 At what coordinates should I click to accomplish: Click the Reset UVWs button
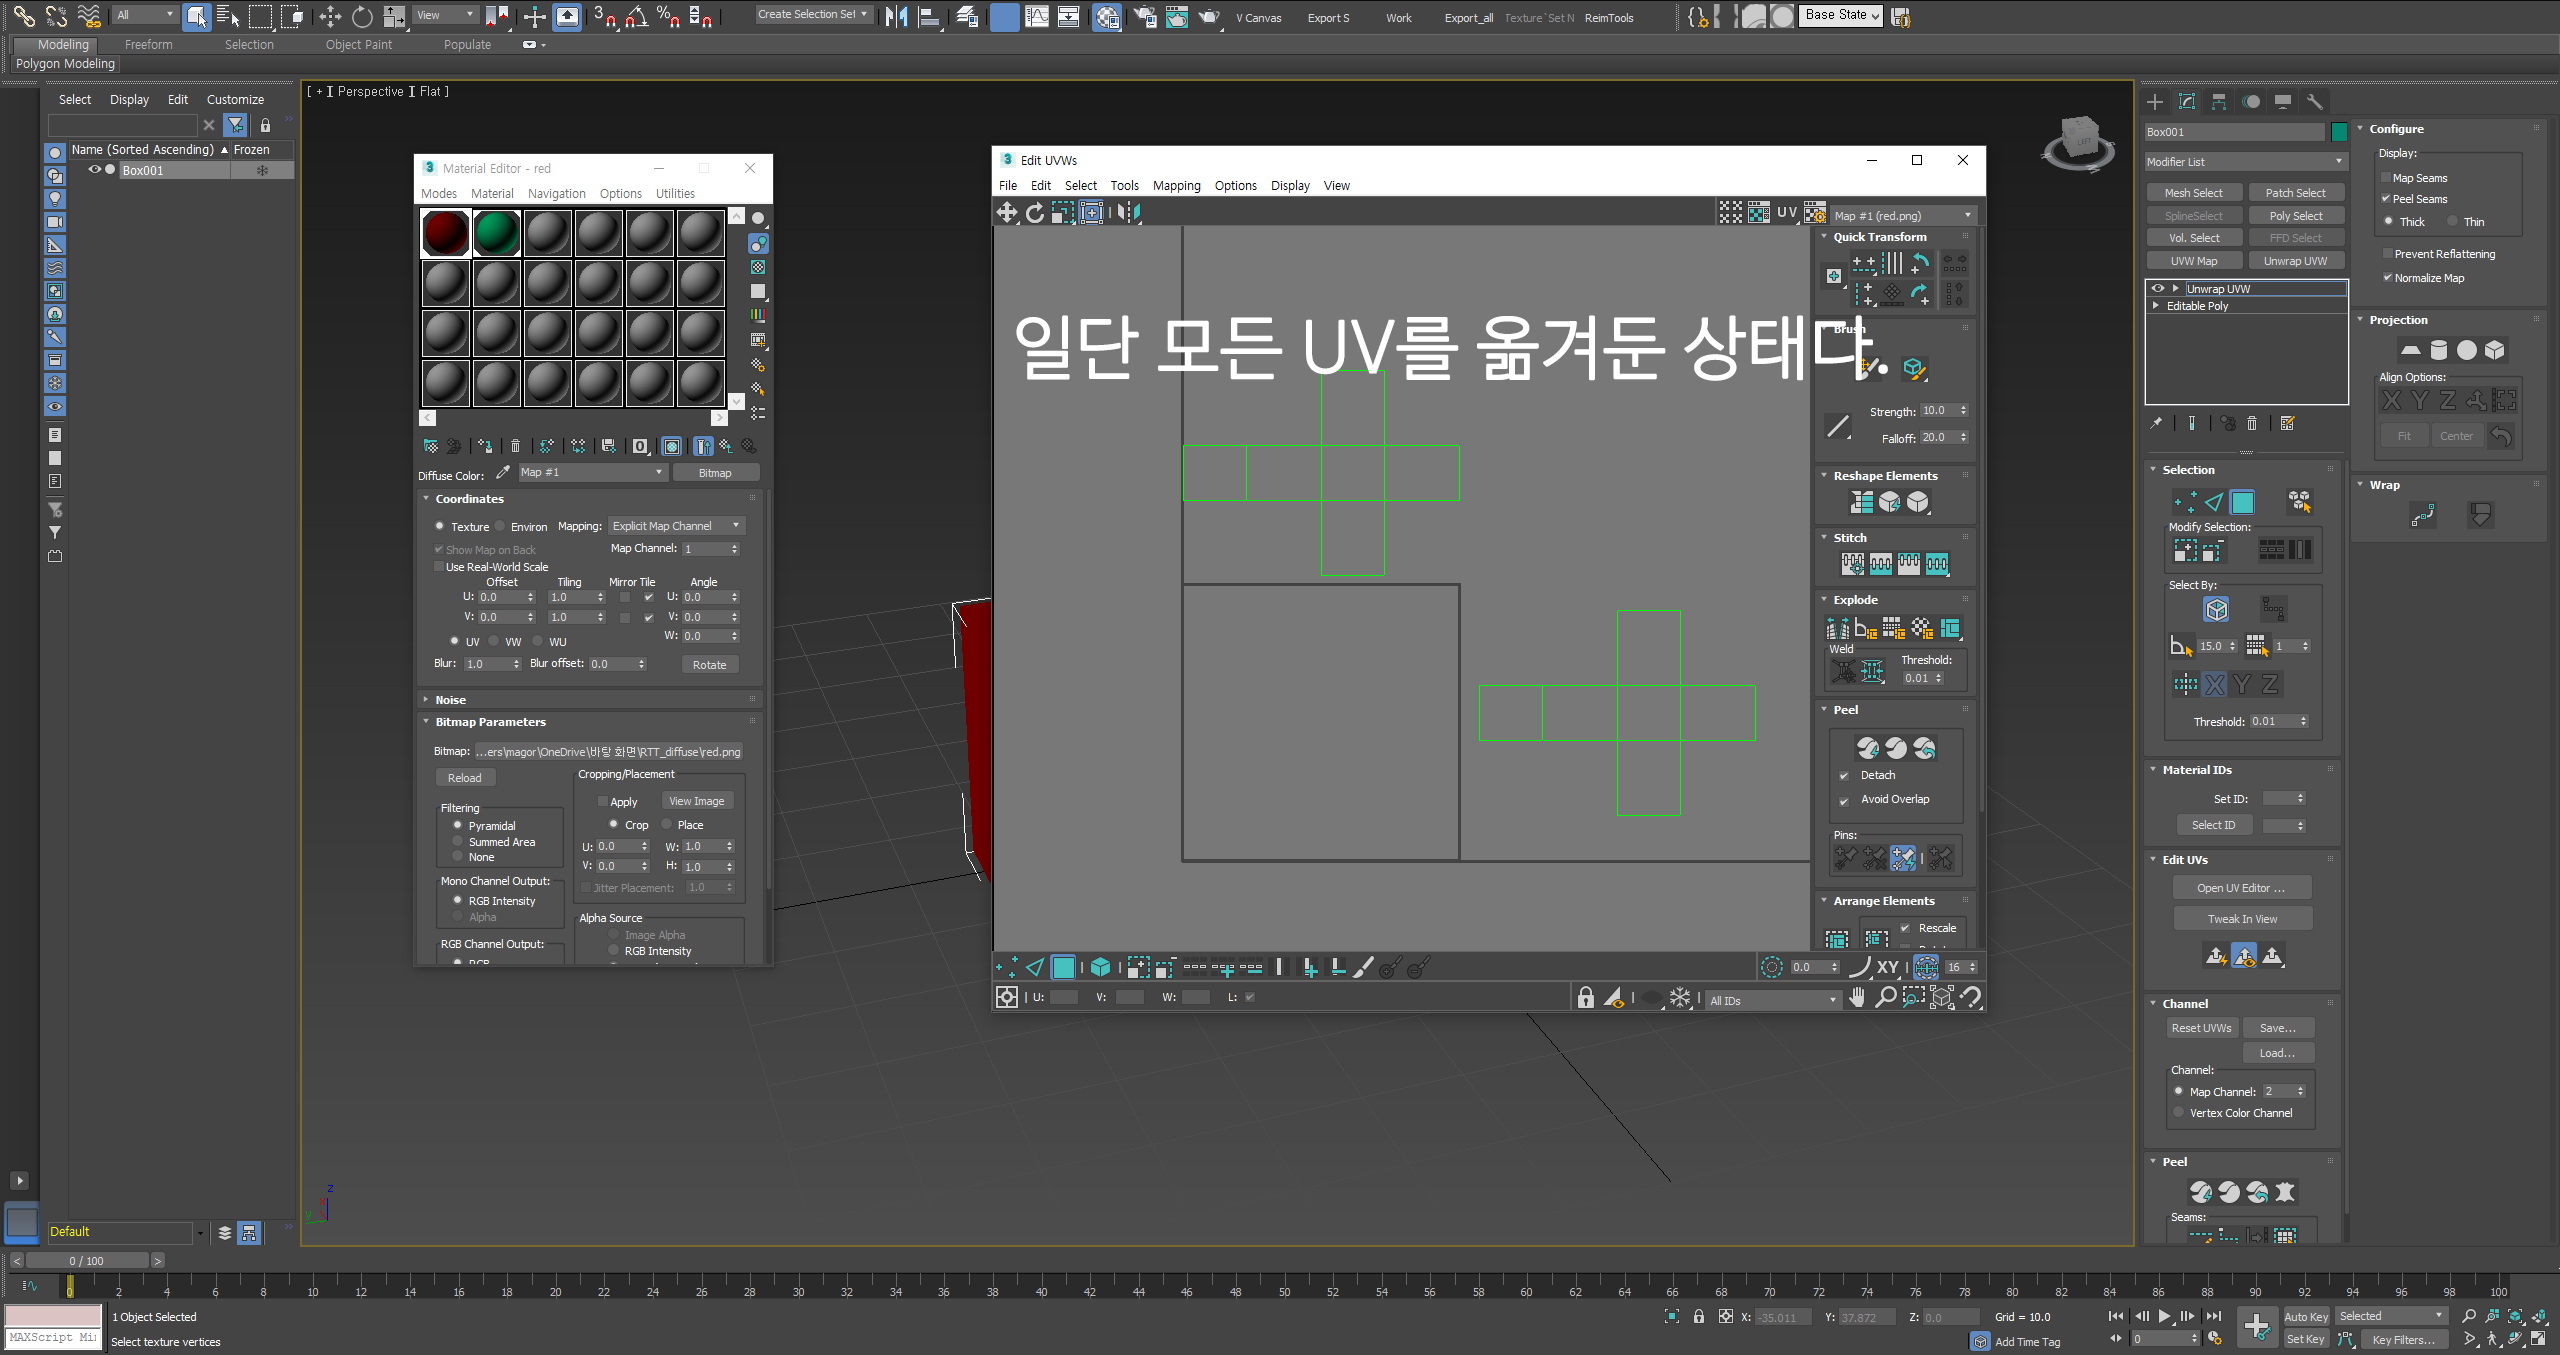point(2200,1028)
